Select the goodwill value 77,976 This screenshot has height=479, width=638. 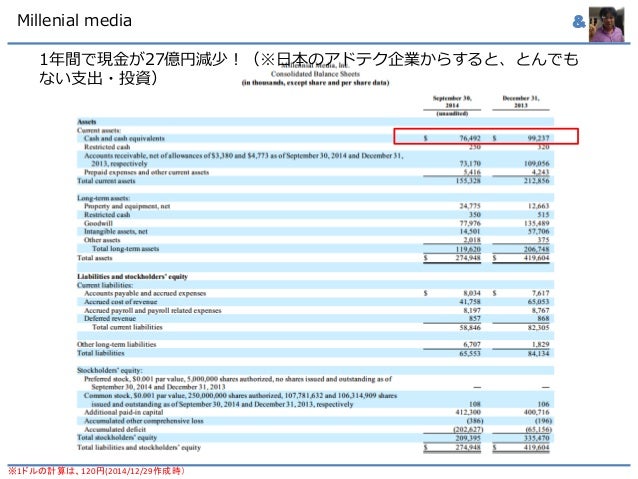tap(470, 223)
